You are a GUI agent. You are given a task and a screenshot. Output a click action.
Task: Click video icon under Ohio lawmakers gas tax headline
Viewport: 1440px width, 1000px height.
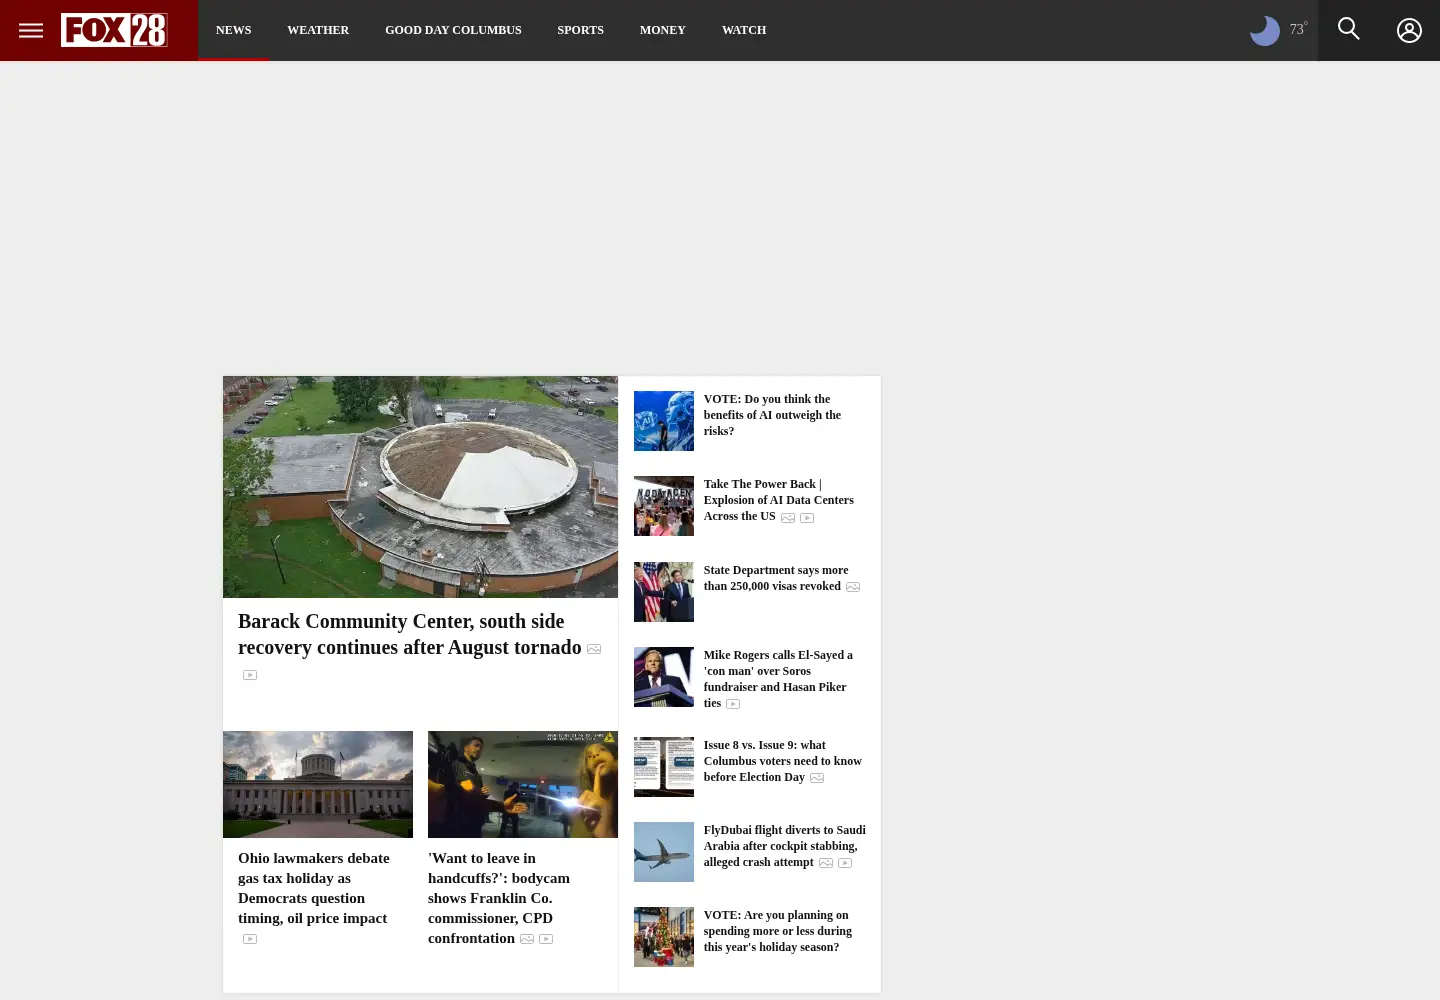(250, 939)
